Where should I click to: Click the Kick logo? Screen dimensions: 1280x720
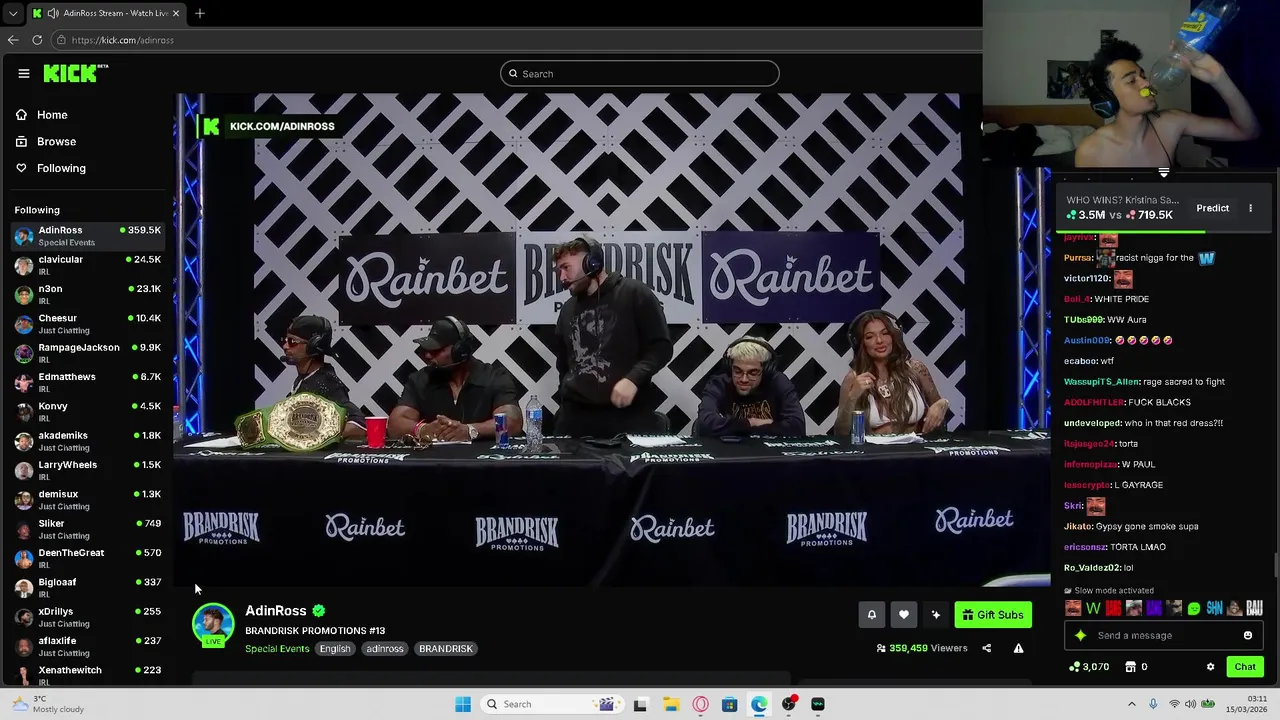pos(74,73)
